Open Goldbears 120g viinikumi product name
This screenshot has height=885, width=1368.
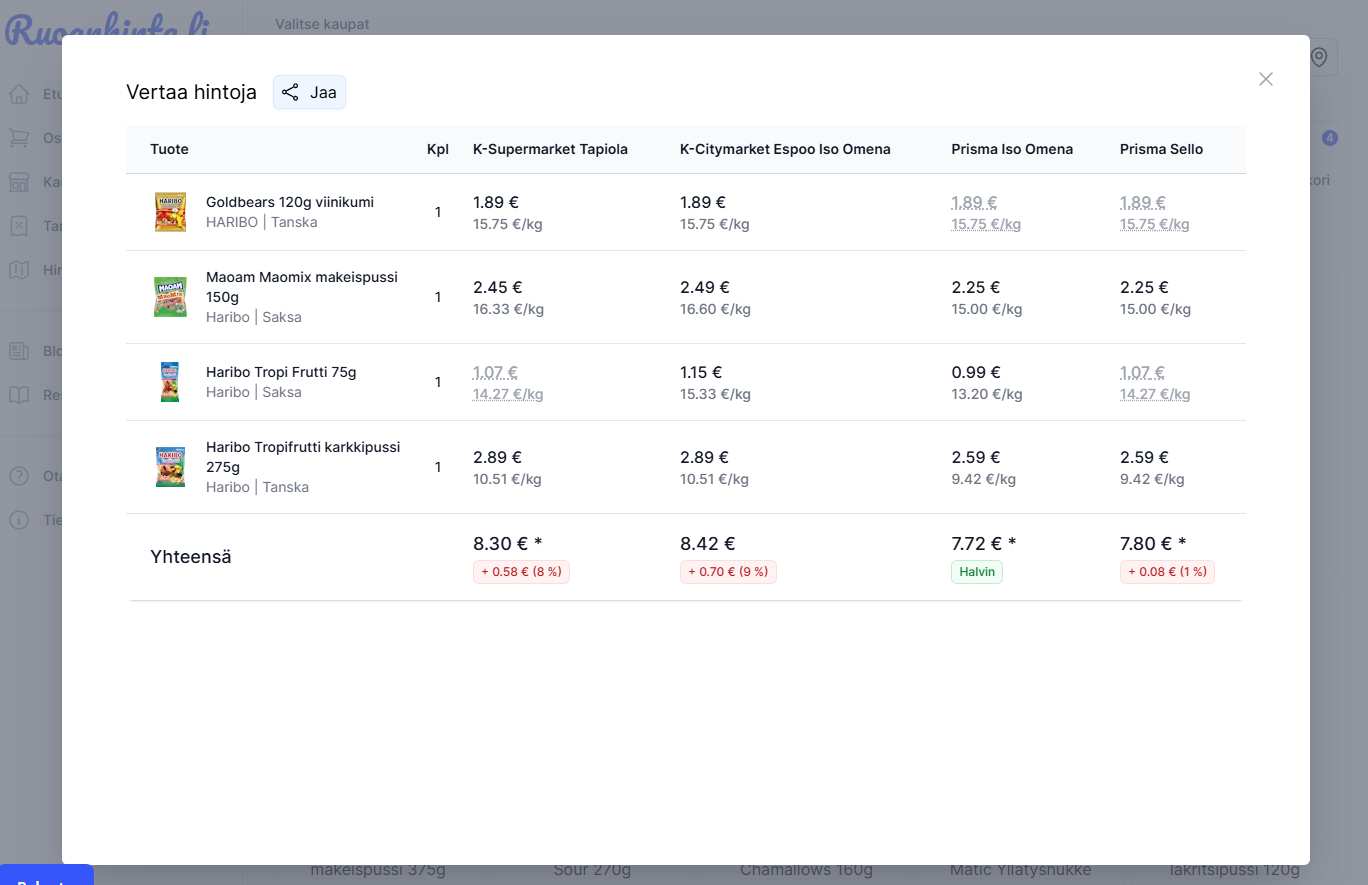[x=289, y=202]
